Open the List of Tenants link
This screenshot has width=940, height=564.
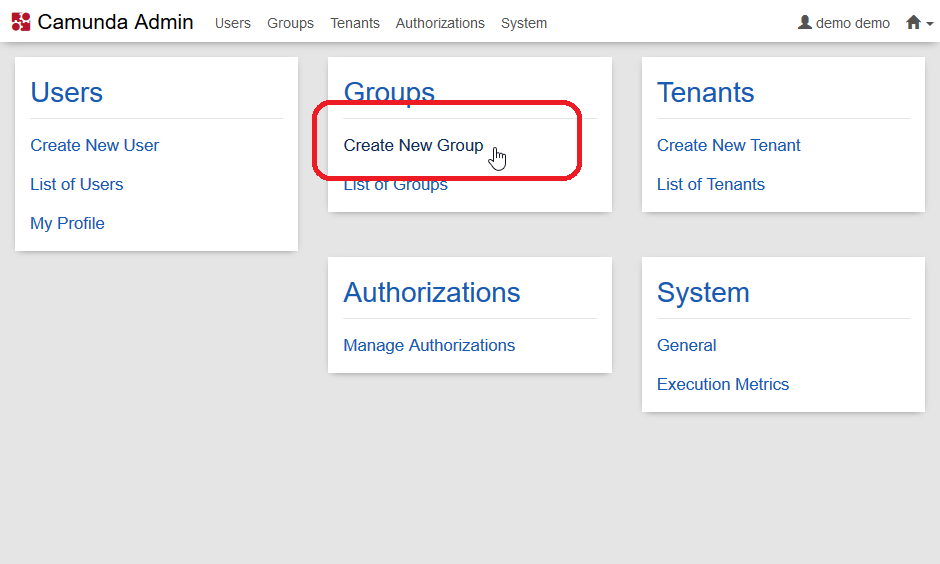pyautogui.click(x=710, y=184)
